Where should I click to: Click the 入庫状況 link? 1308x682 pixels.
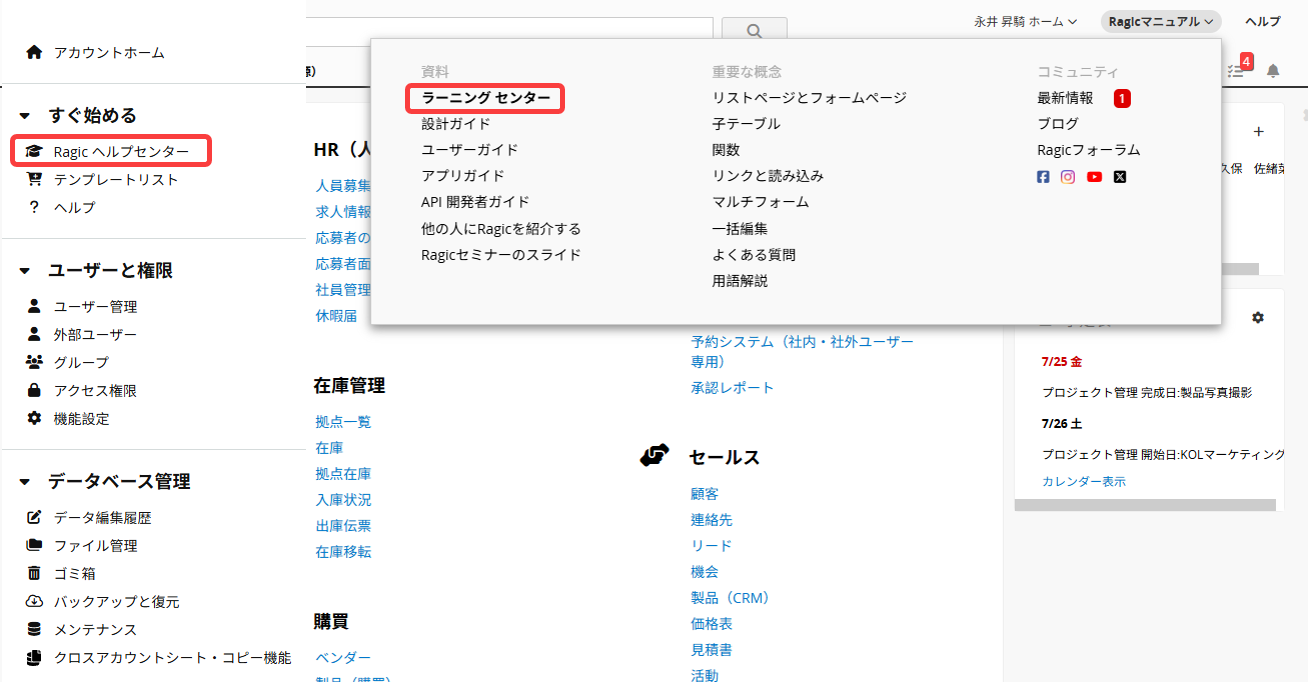343,500
